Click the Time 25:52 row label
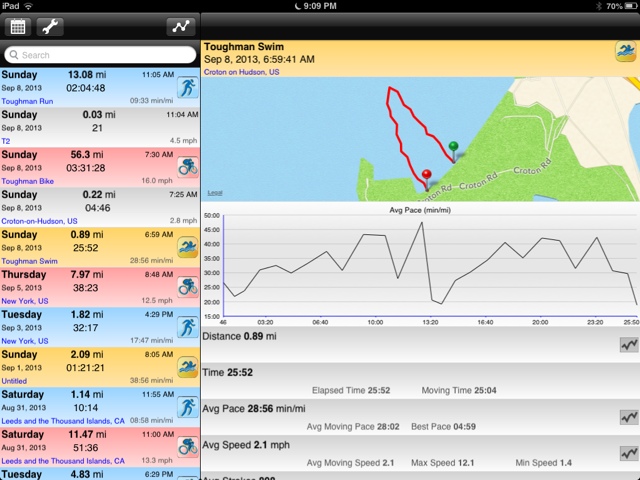 click(228, 373)
